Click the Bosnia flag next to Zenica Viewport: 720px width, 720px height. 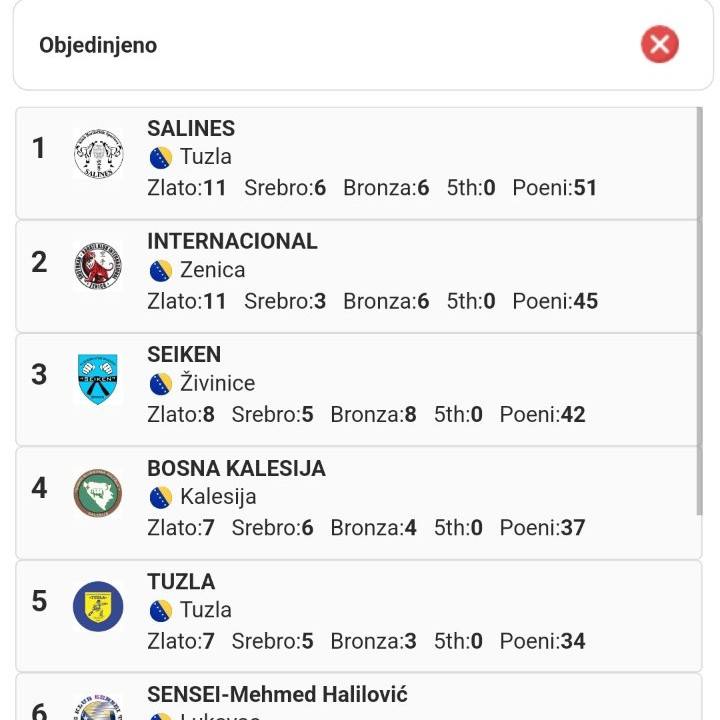[161, 270]
